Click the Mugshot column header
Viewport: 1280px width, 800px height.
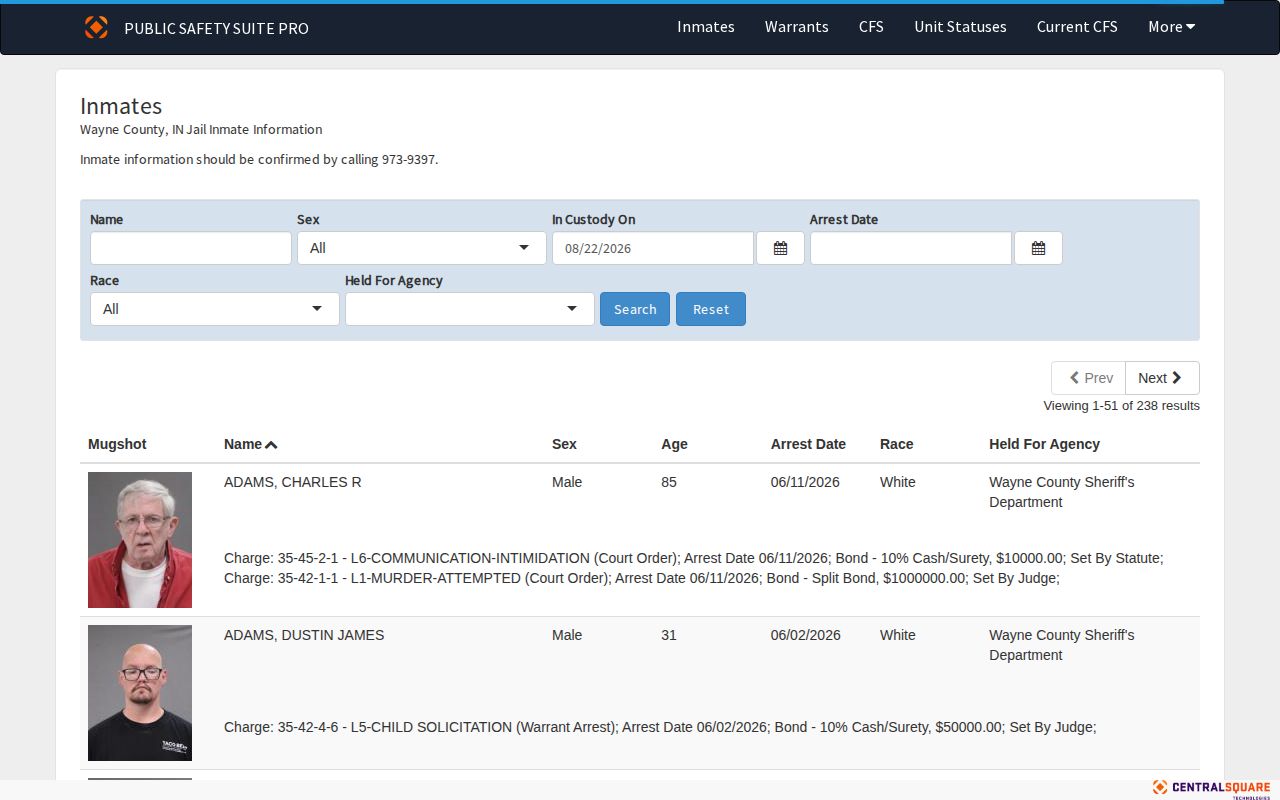117,444
